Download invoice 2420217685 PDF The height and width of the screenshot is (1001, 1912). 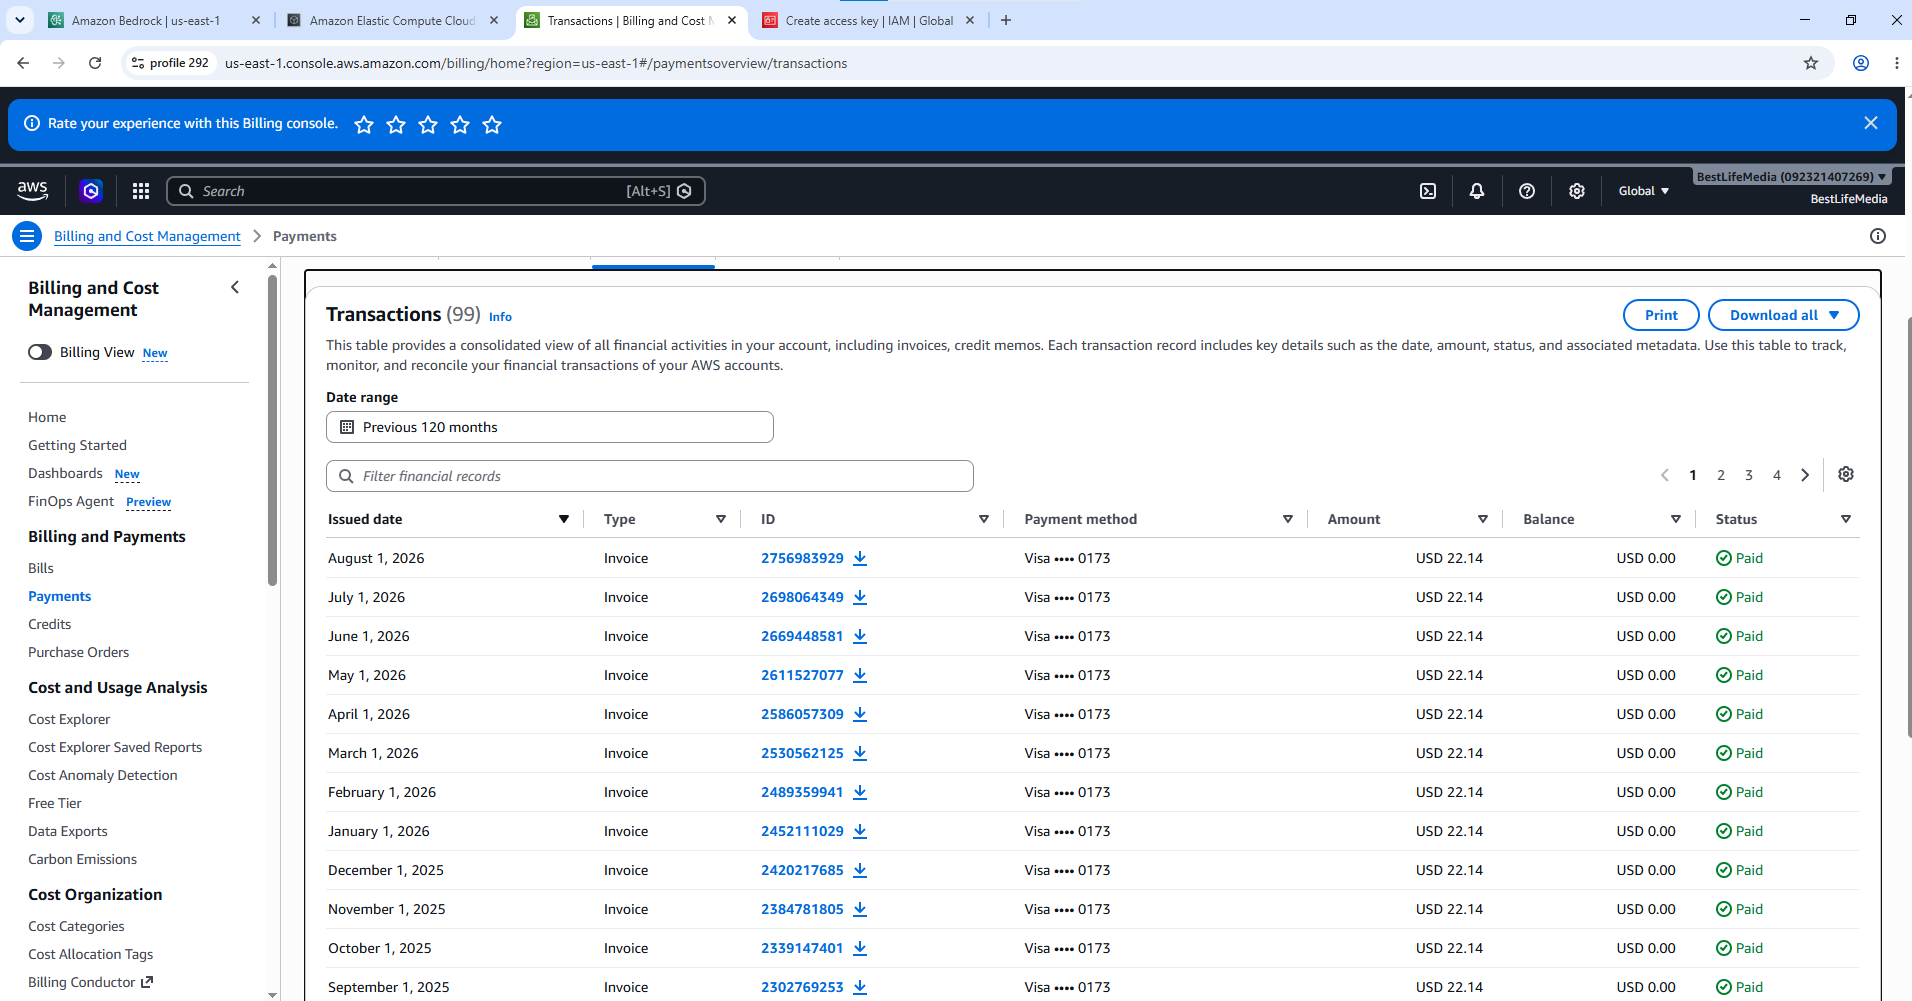[860, 870]
